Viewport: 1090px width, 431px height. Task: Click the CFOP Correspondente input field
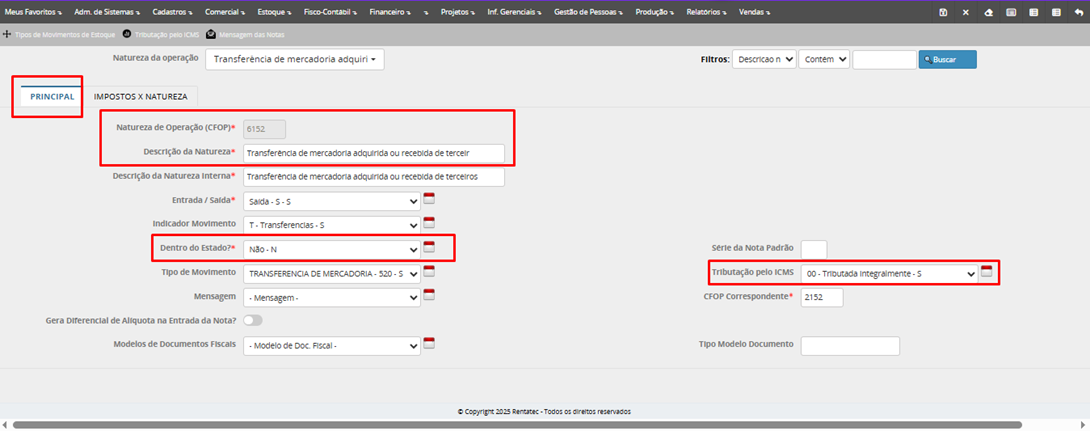823,297
